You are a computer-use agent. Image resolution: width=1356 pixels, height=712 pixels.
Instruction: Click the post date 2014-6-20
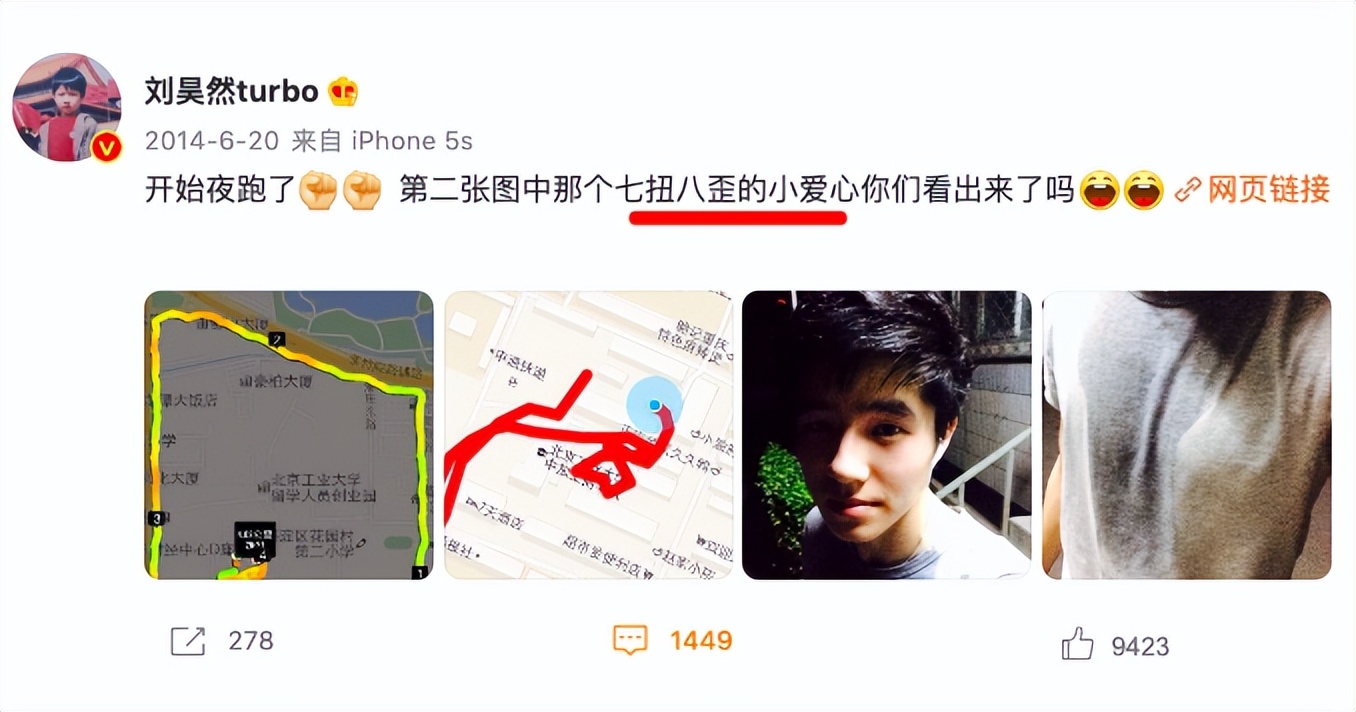coord(212,141)
